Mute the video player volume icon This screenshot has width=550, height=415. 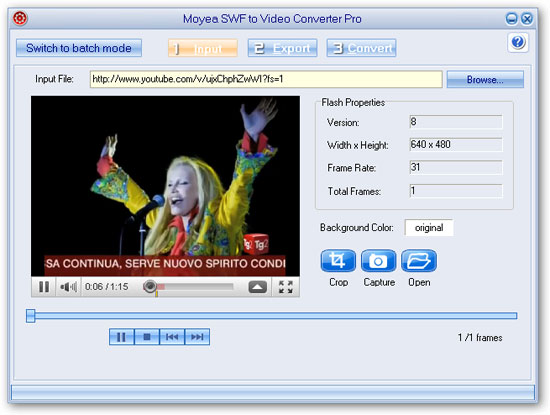click(68, 287)
